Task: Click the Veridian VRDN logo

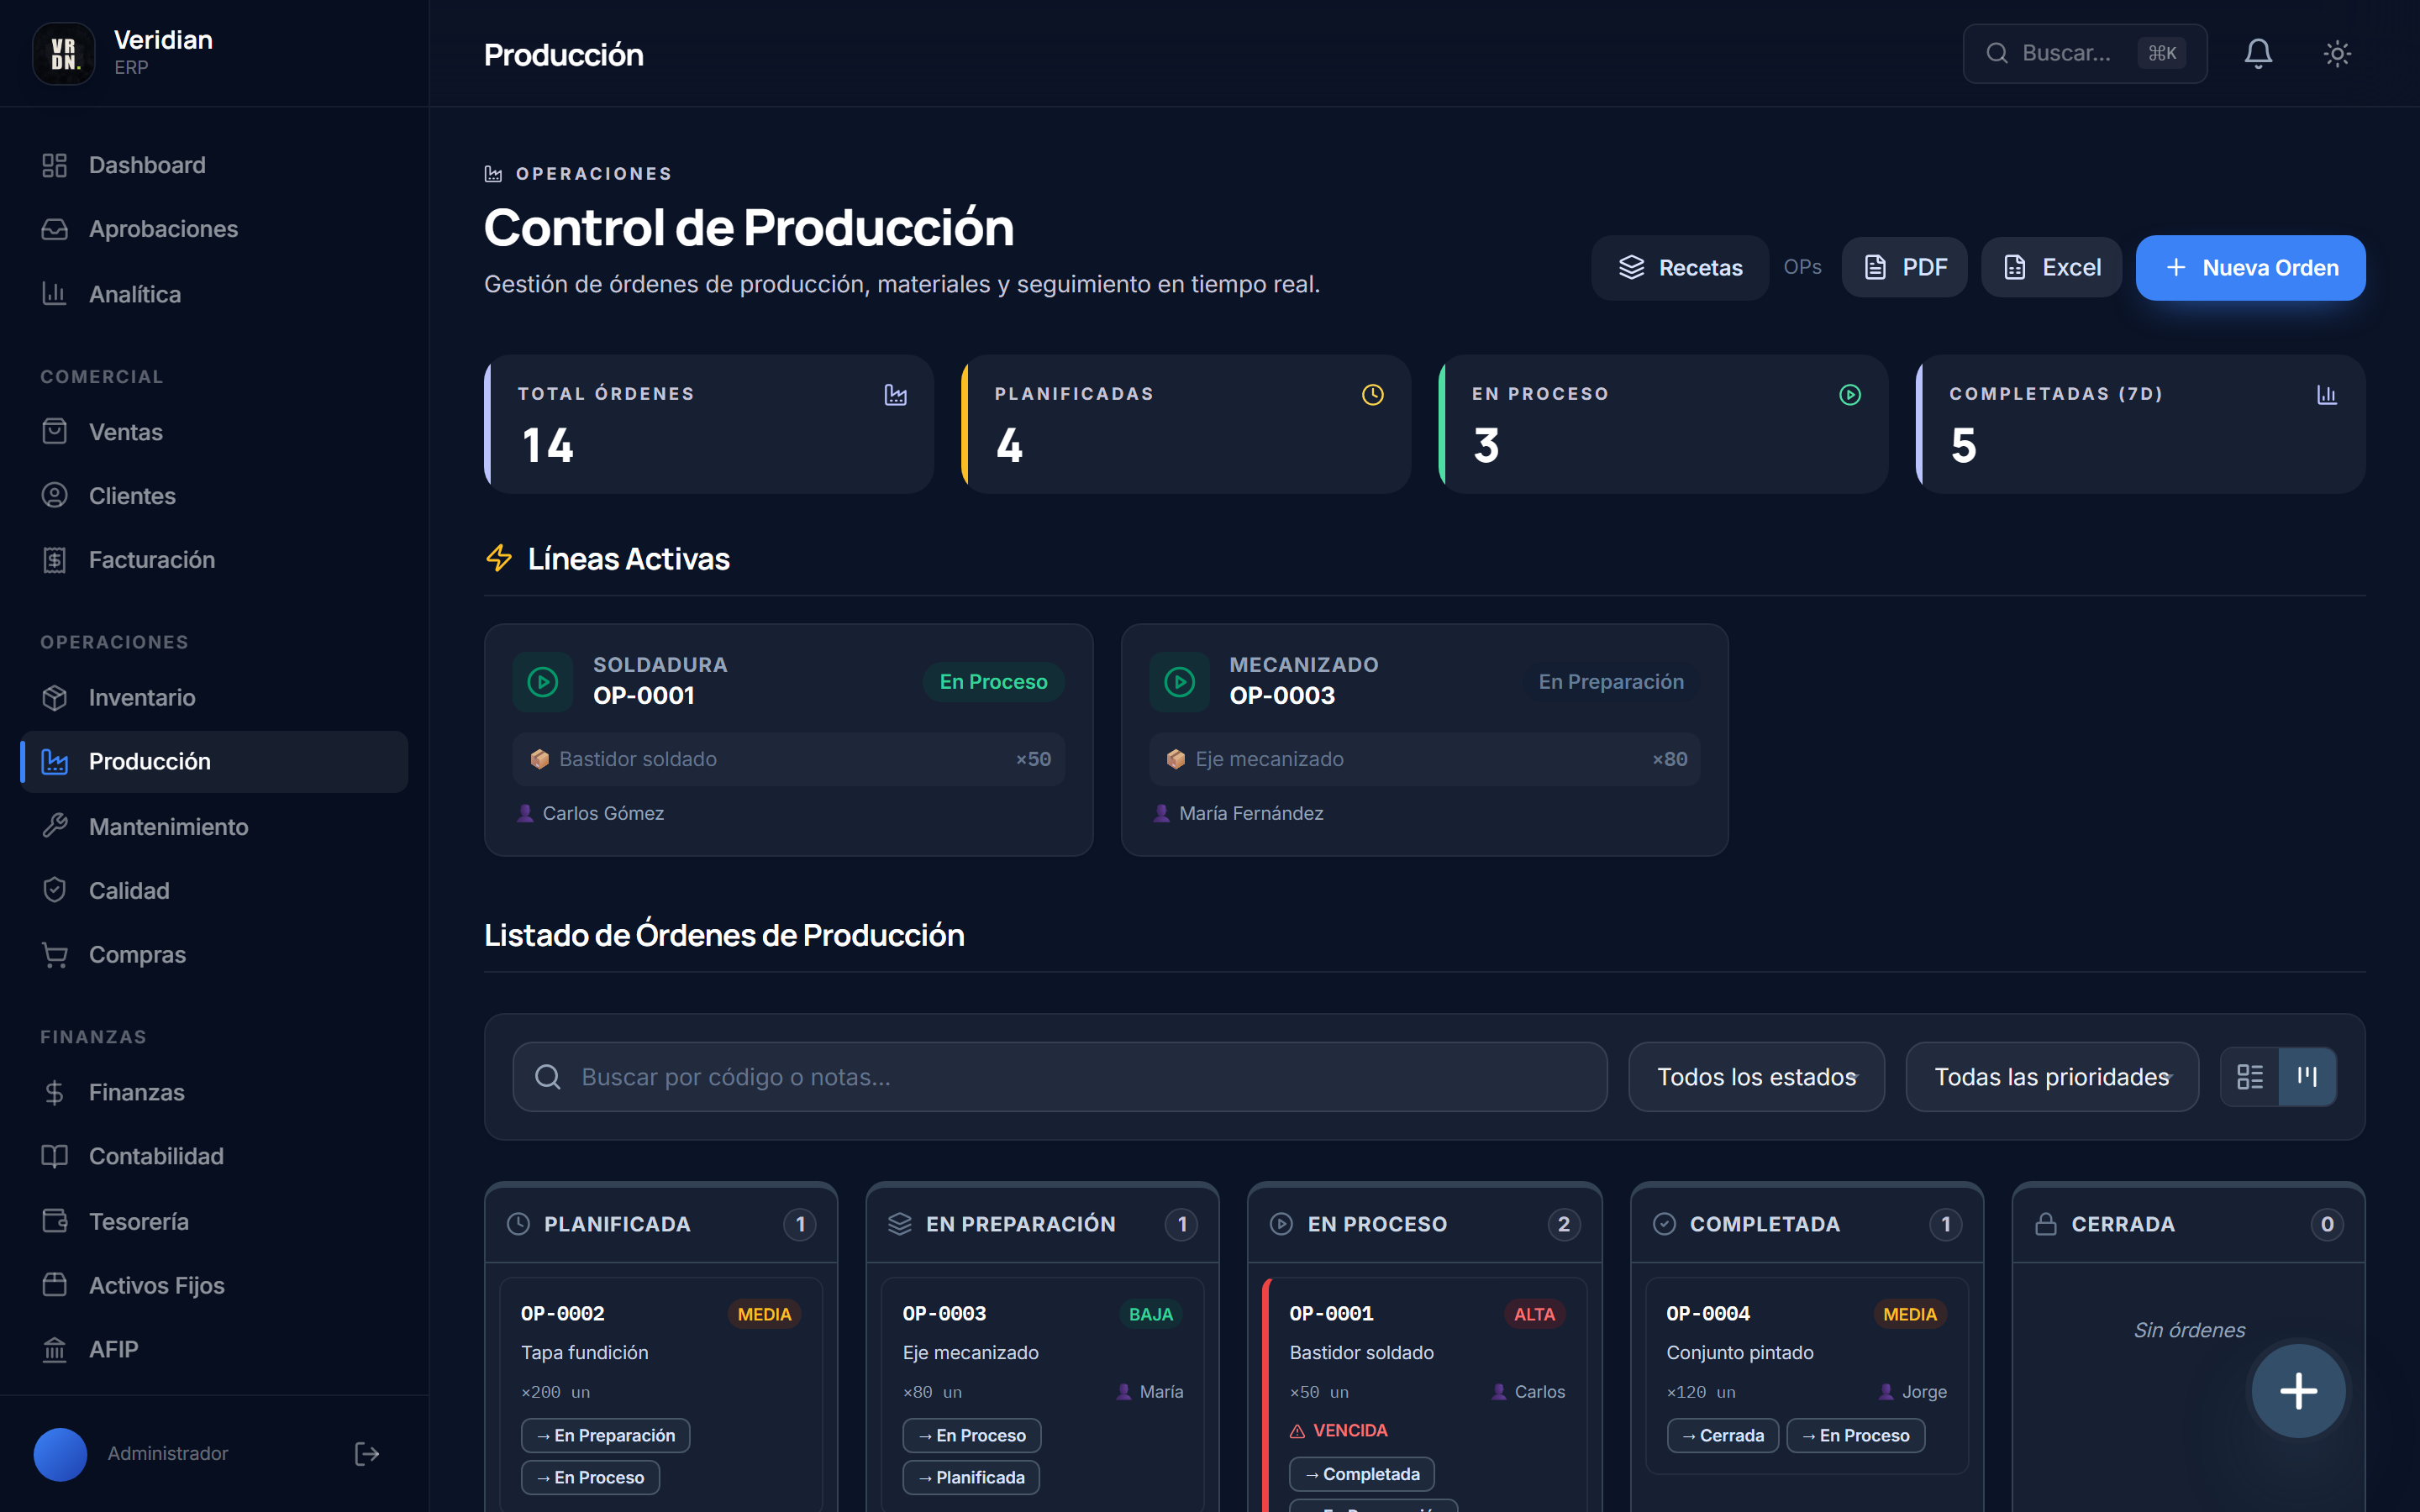Action: tap(64, 53)
